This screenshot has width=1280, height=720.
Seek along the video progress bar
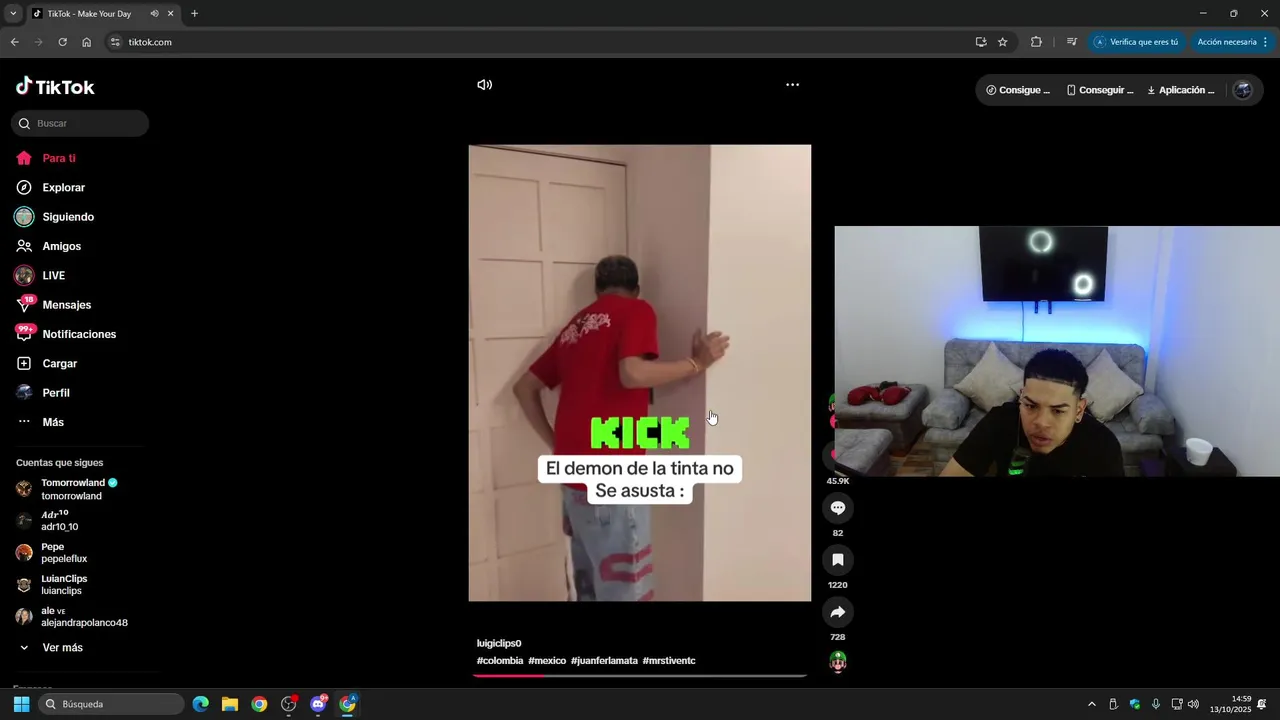click(640, 676)
